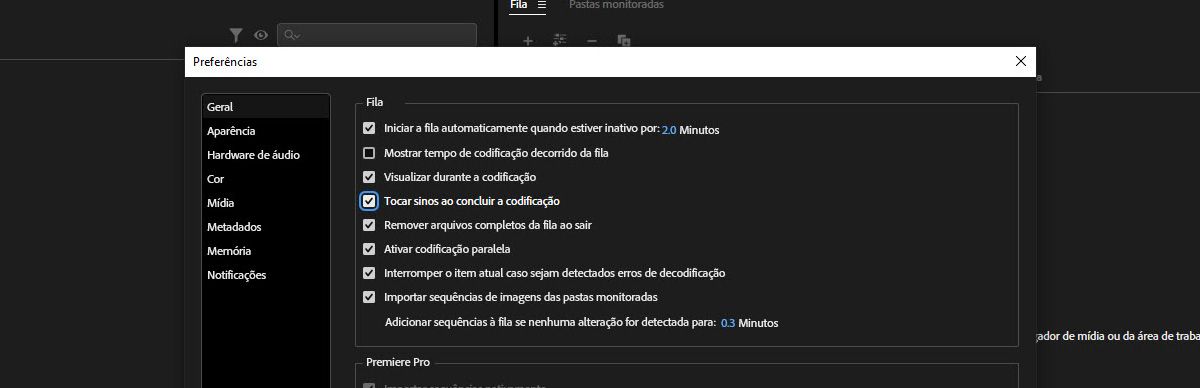Click the Premiere Pro section heading
The image size is (1200, 388).
point(398,362)
